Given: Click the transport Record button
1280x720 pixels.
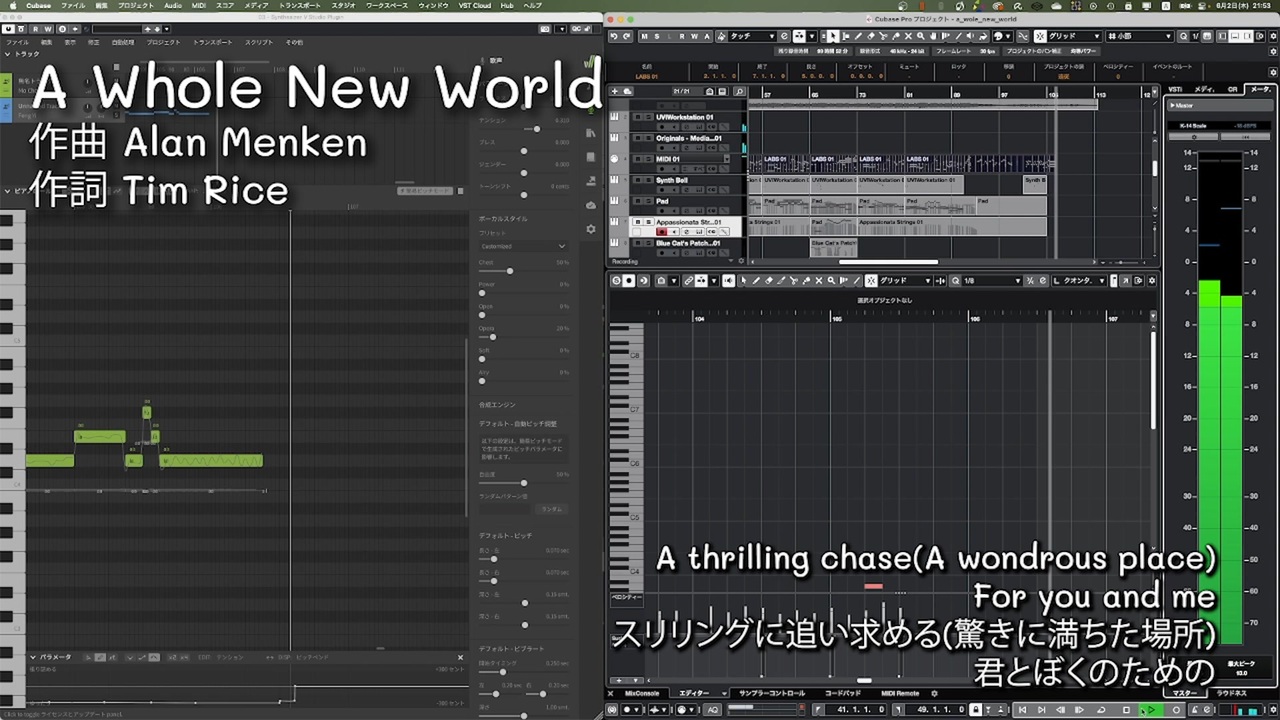Looking at the screenshot, I should coord(1176,709).
